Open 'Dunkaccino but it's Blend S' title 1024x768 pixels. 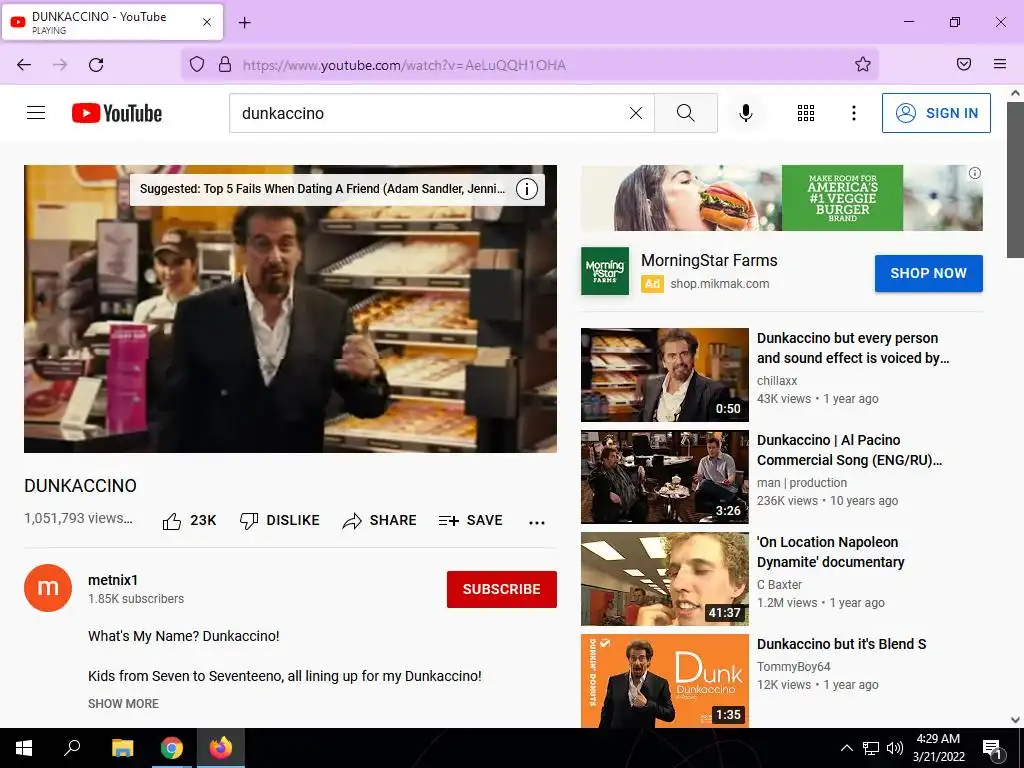click(841, 644)
